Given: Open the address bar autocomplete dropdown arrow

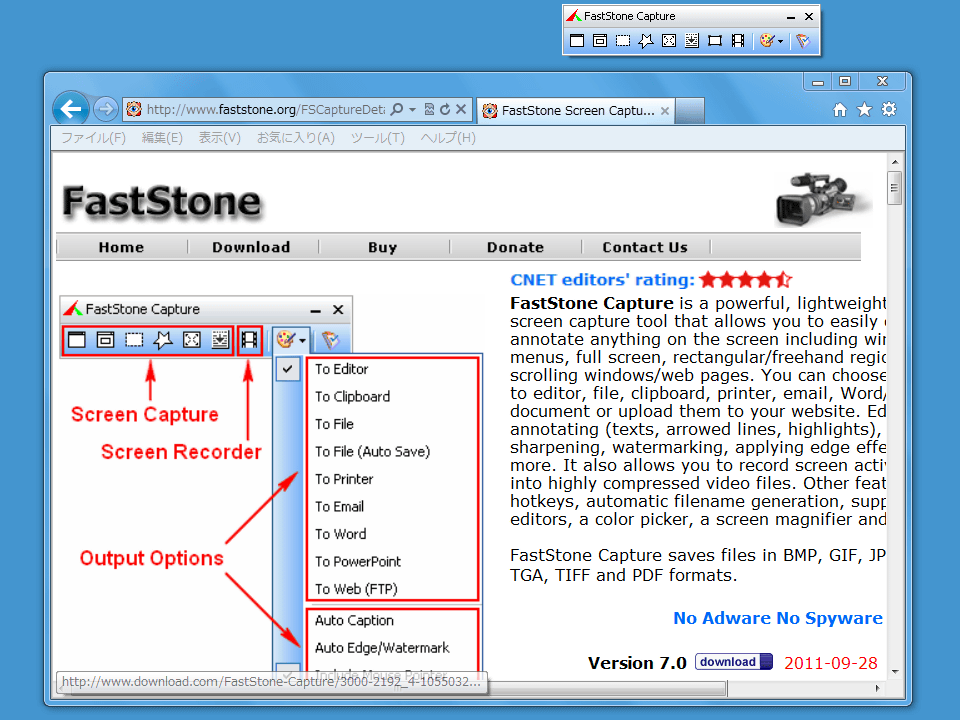Looking at the screenshot, I should (x=413, y=110).
